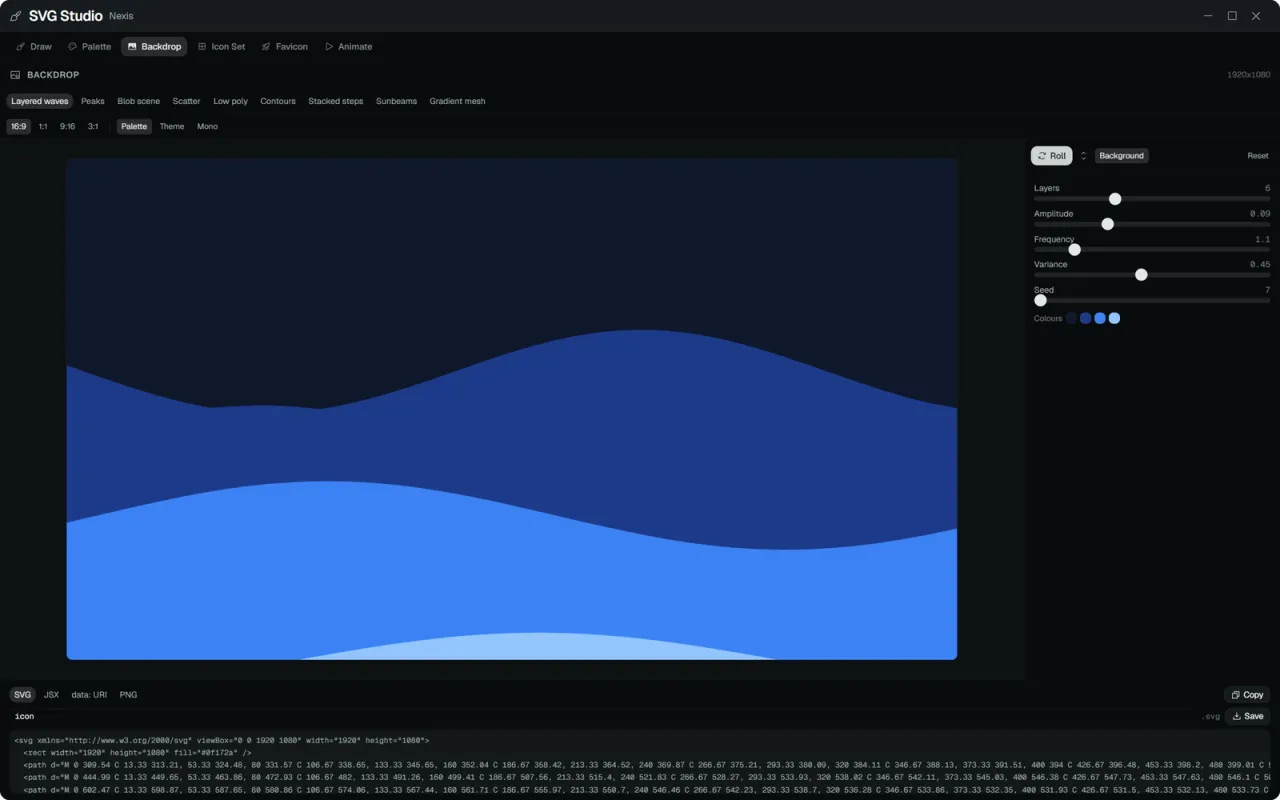Switch to the Contours pattern
Image resolution: width=1280 pixels, height=800 pixels.
point(278,101)
